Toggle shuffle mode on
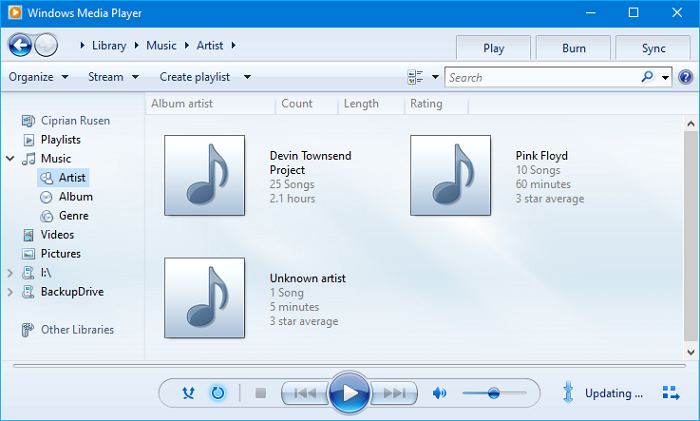Viewport: 700px width, 421px height. click(x=188, y=393)
